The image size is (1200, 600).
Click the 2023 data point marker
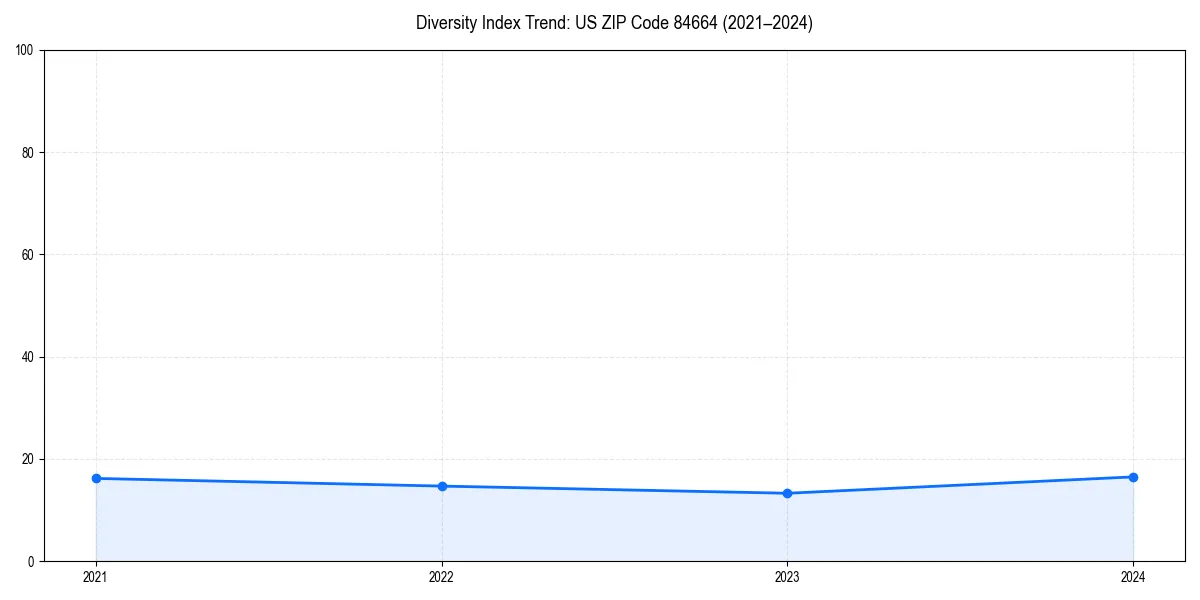point(787,493)
